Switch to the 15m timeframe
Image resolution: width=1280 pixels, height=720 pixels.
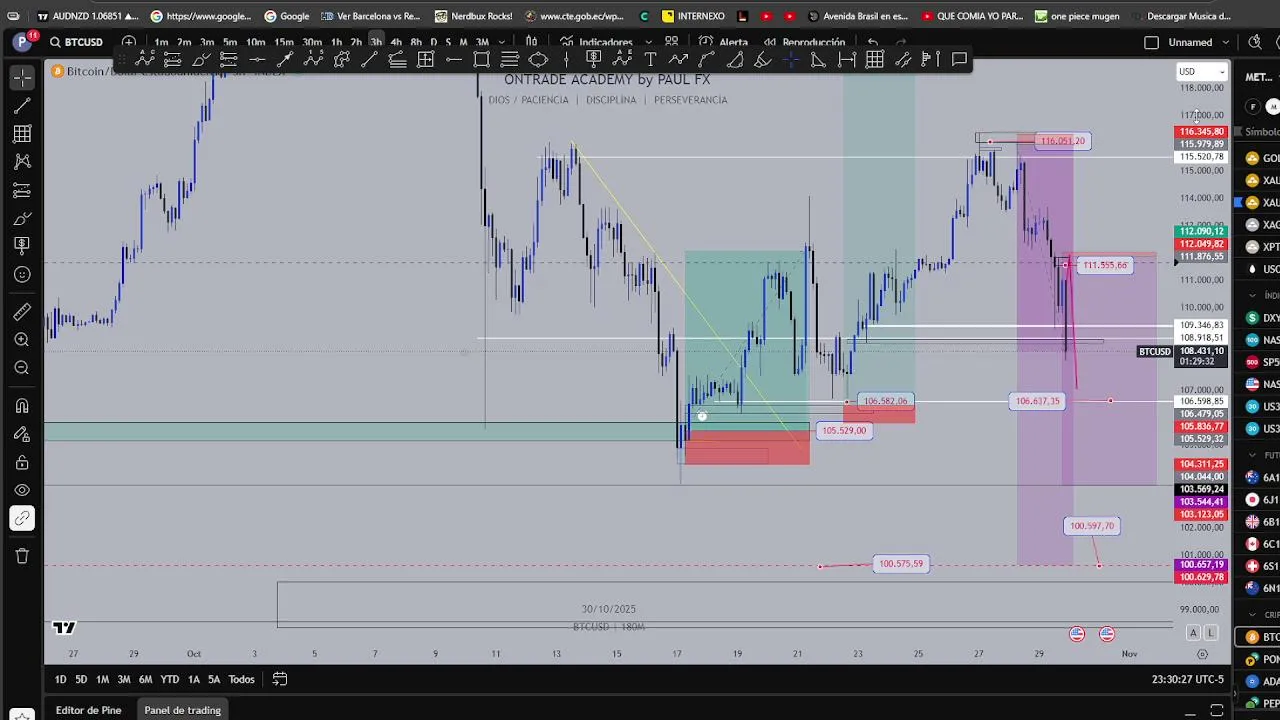coord(284,42)
